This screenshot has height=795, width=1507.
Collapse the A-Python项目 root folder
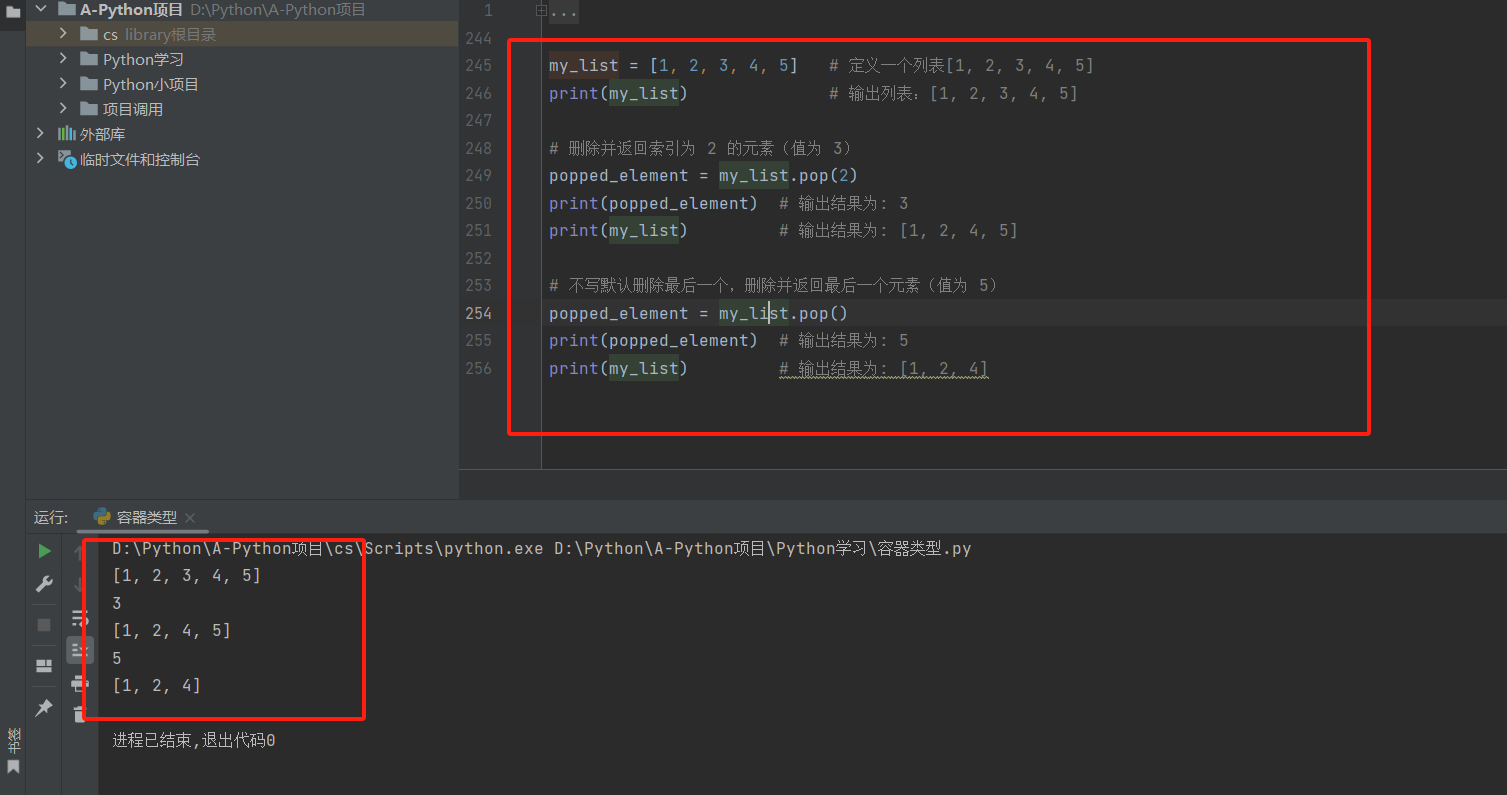click(x=40, y=9)
